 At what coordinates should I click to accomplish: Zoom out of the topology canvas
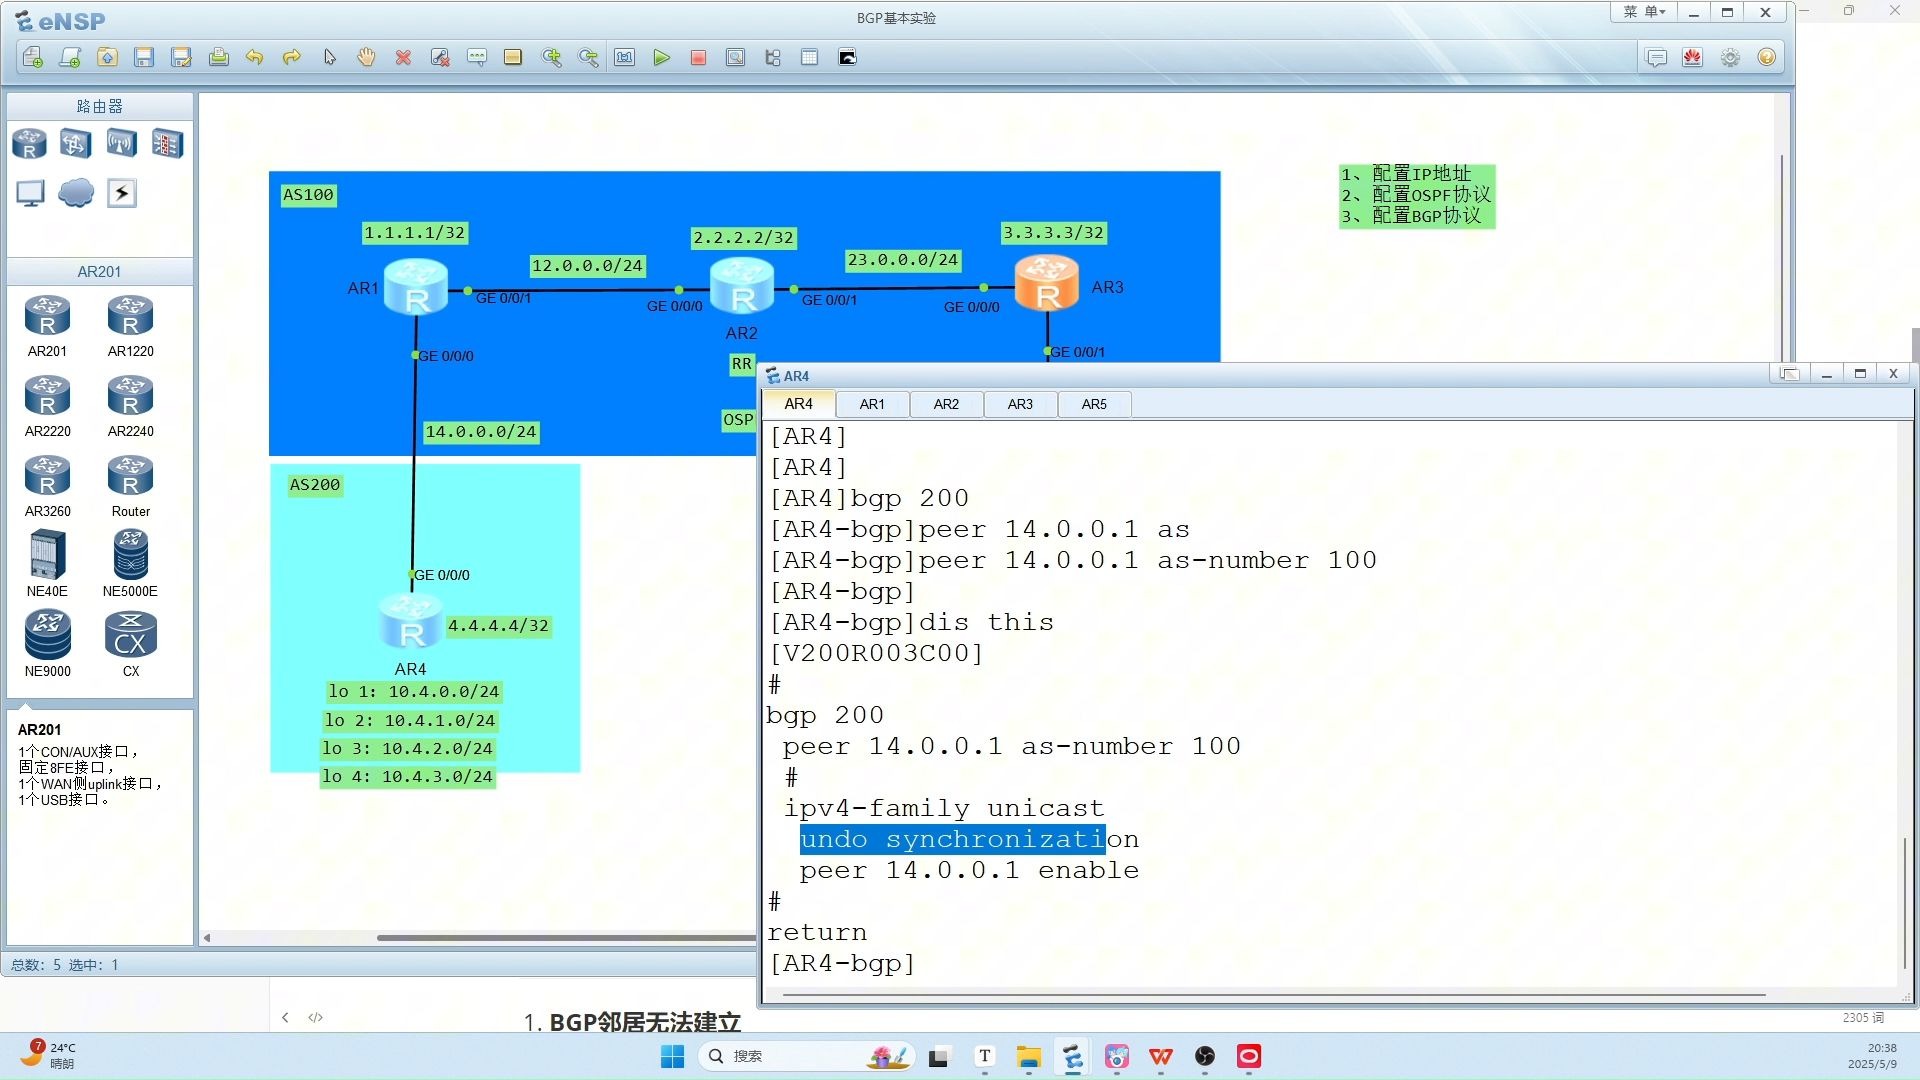tap(588, 58)
